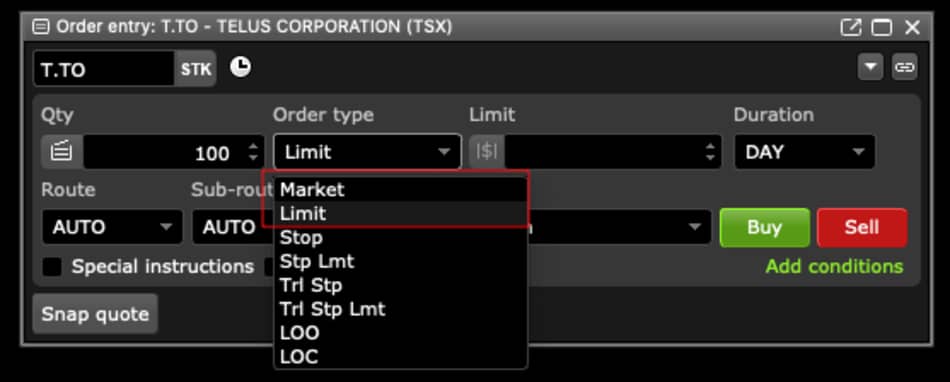This screenshot has width=950, height=382.
Task: Open the pop-out window icon in the title bar
Action: (851, 27)
